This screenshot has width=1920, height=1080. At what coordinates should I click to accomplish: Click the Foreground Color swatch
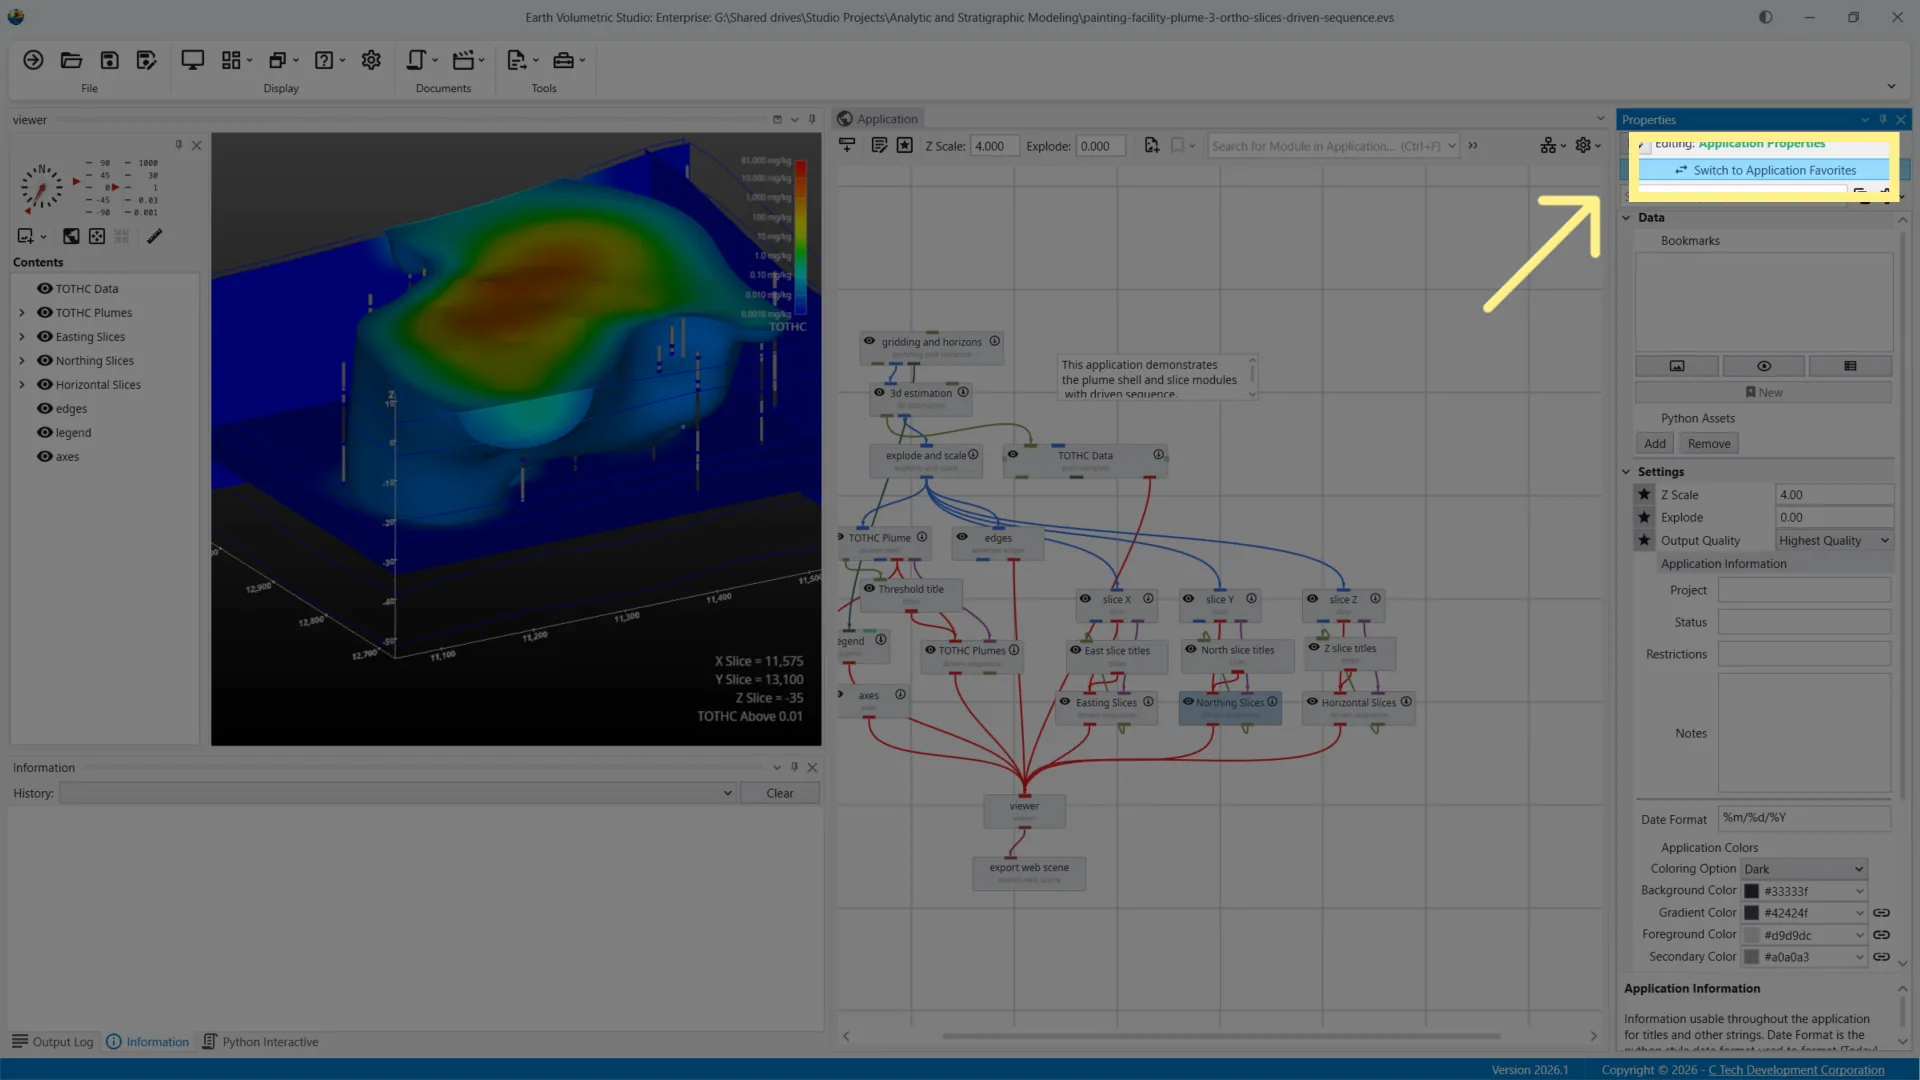tap(1752, 935)
